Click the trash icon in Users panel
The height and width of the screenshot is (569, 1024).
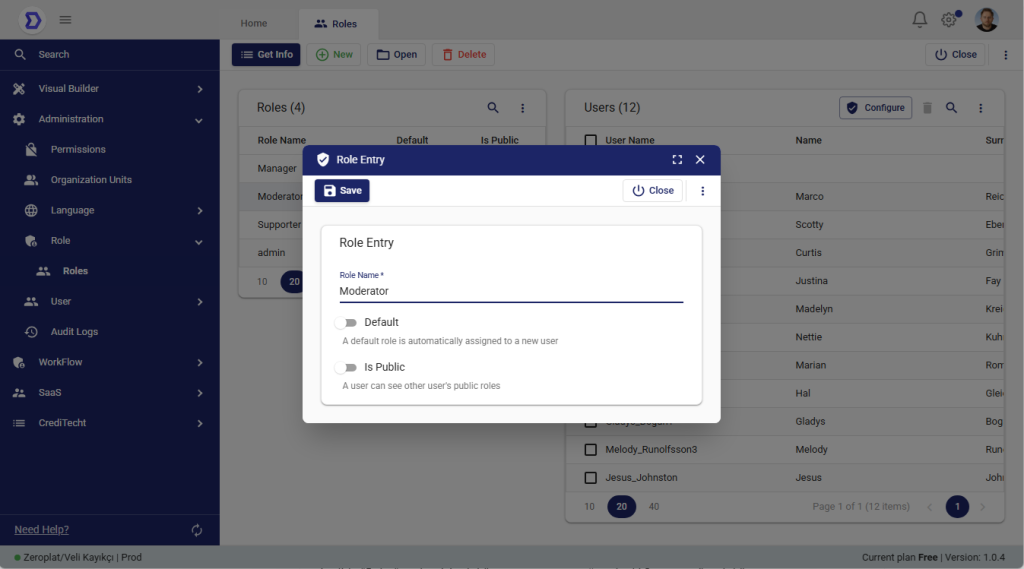point(927,108)
